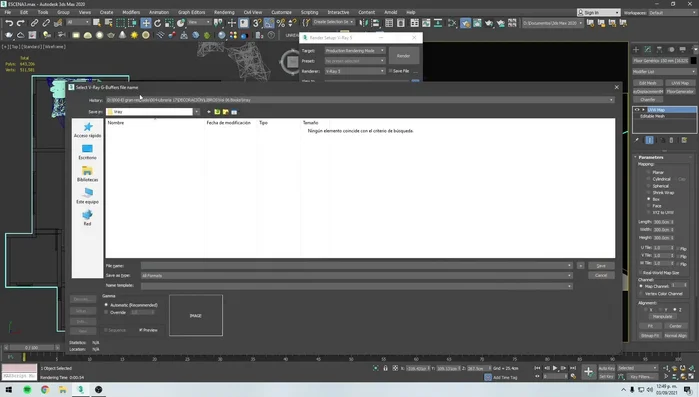Open the Scripting menu
The width and height of the screenshot is (699, 397).
[x=309, y=12]
